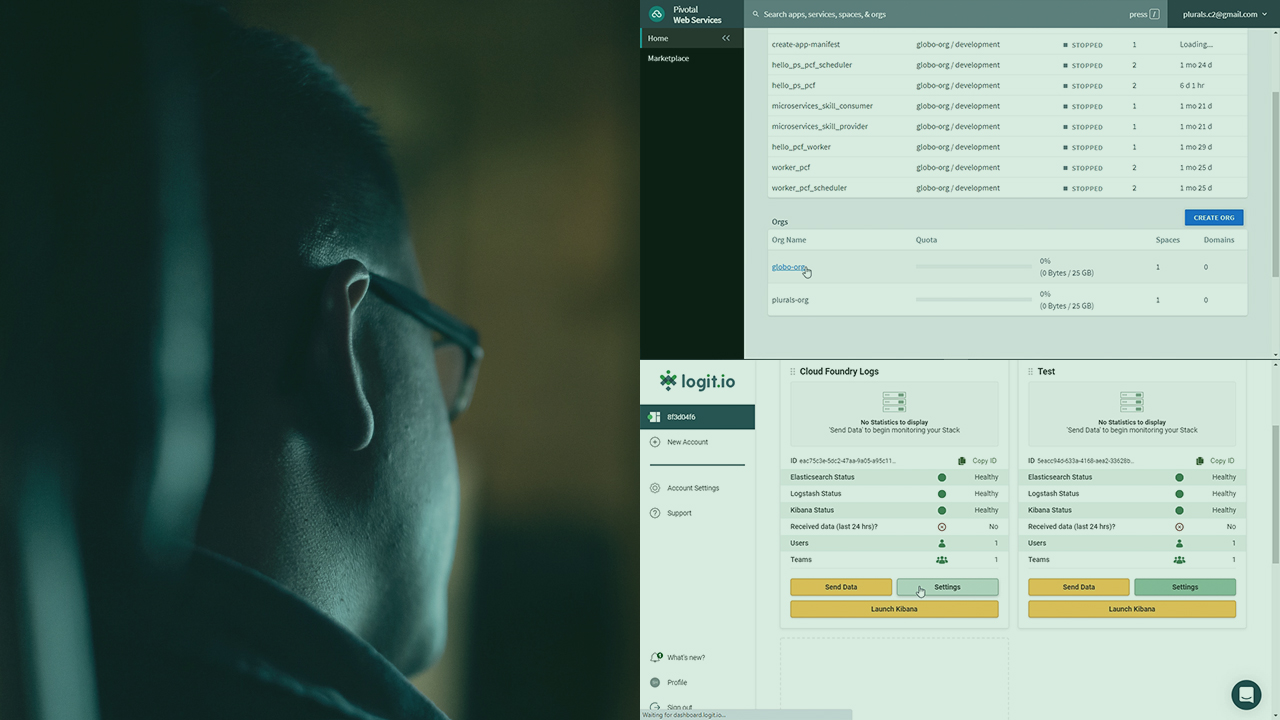1280x720 pixels.
Task: Click the CREATE ORG button
Action: tap(1213, 217)
